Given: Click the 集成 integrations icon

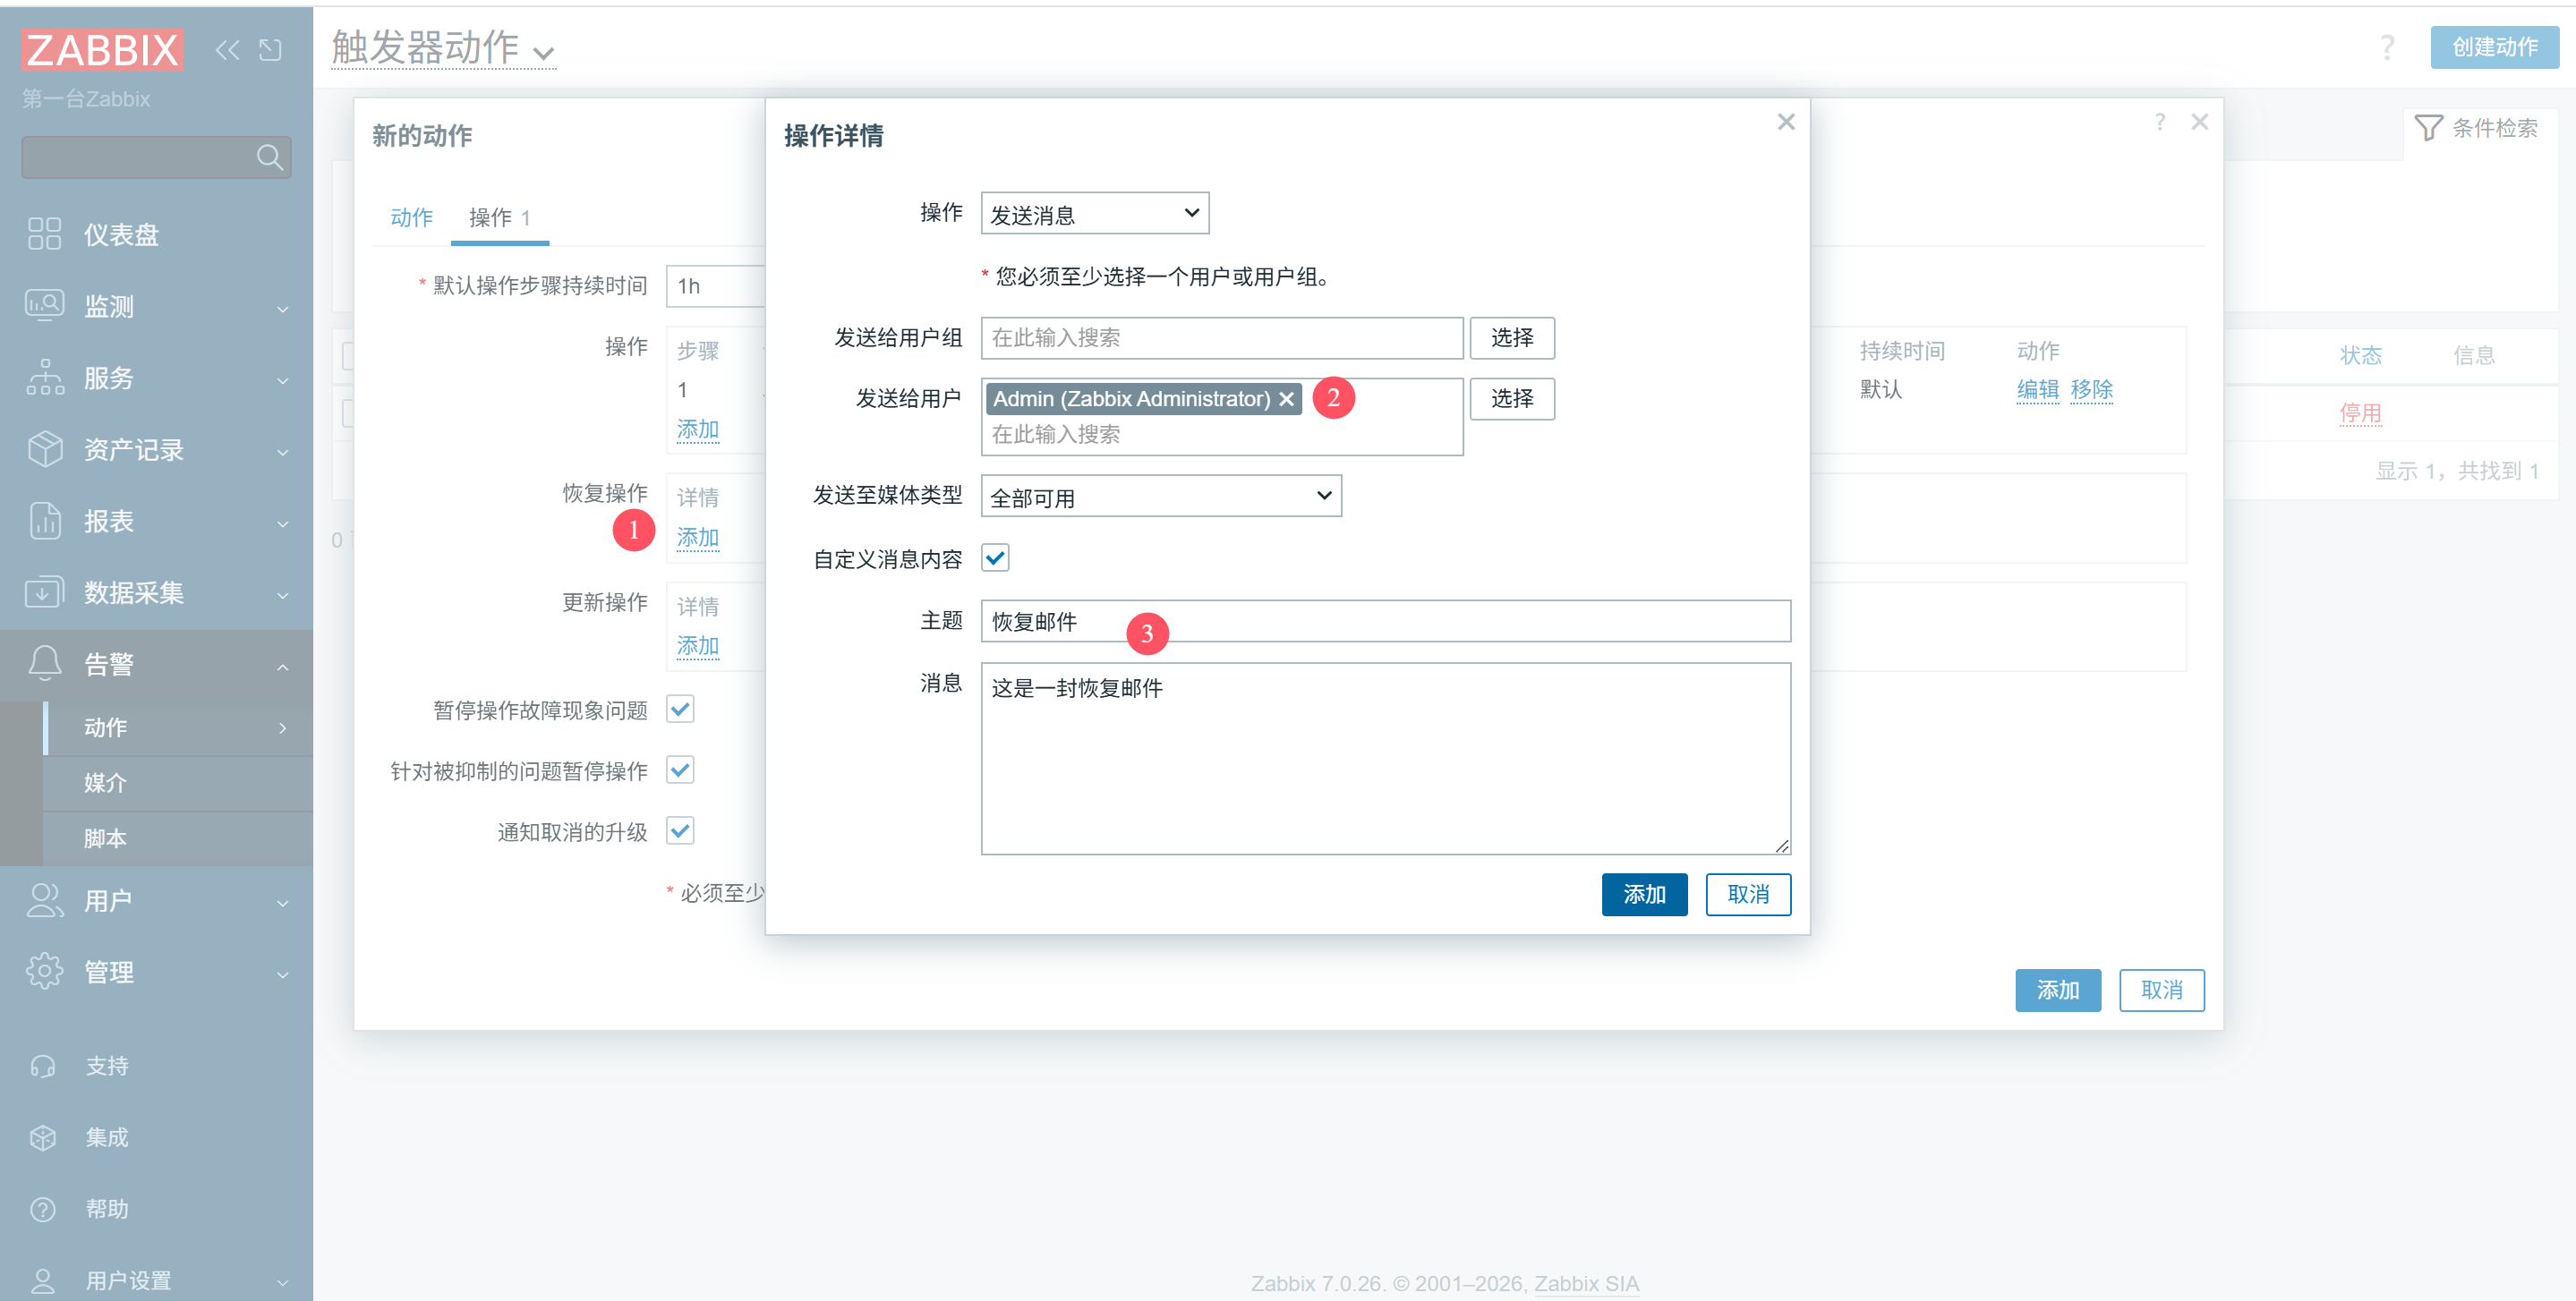Looking at the screenshot, I should 43,1137.
